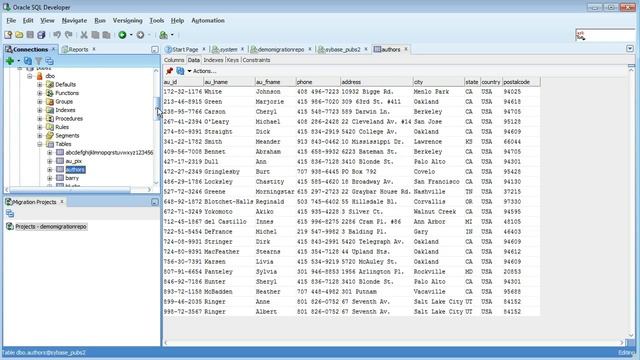
Task: Click the Connections tree horizontal scrollbar
Action: click(x=69, y=190)
